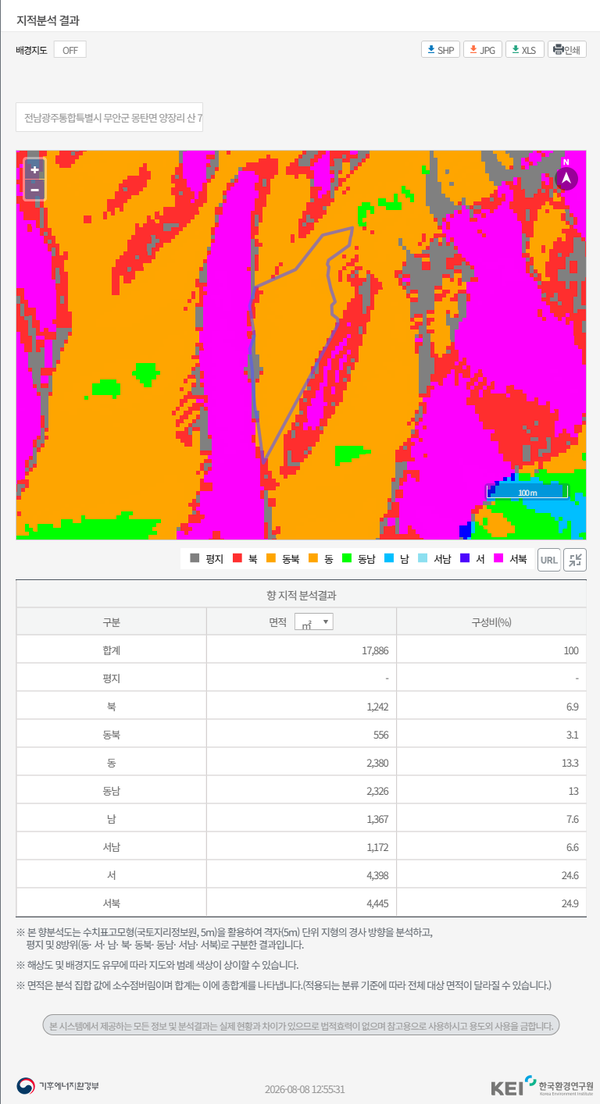Image resolution: width=600 pixels, height=1104 pixels.
Task: Click the 향 지적 분석결과 table title
Action: point(301,595)
